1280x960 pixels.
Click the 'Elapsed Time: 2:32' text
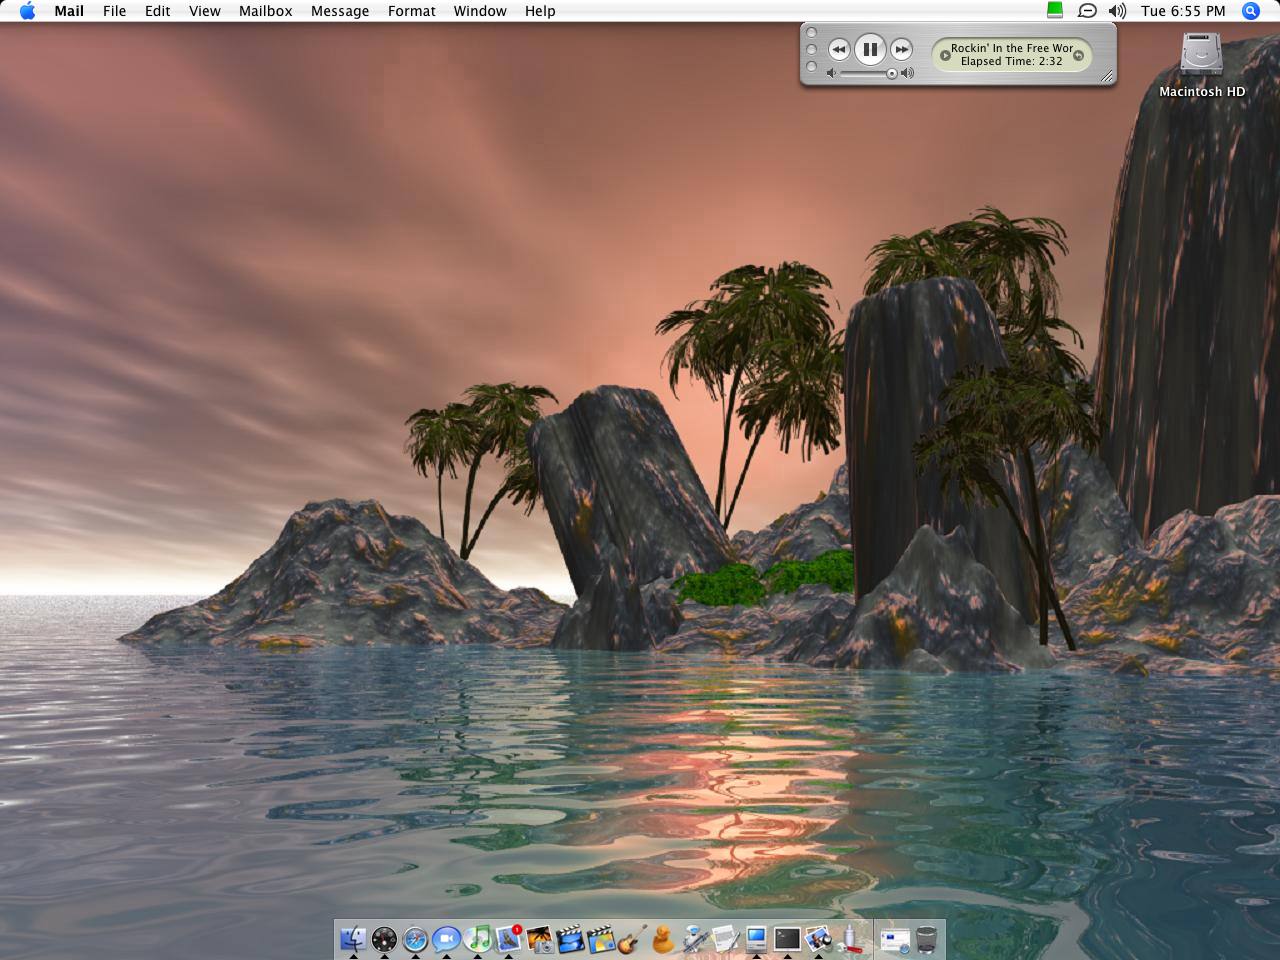pyautogui.click(x=1011, y=61)
